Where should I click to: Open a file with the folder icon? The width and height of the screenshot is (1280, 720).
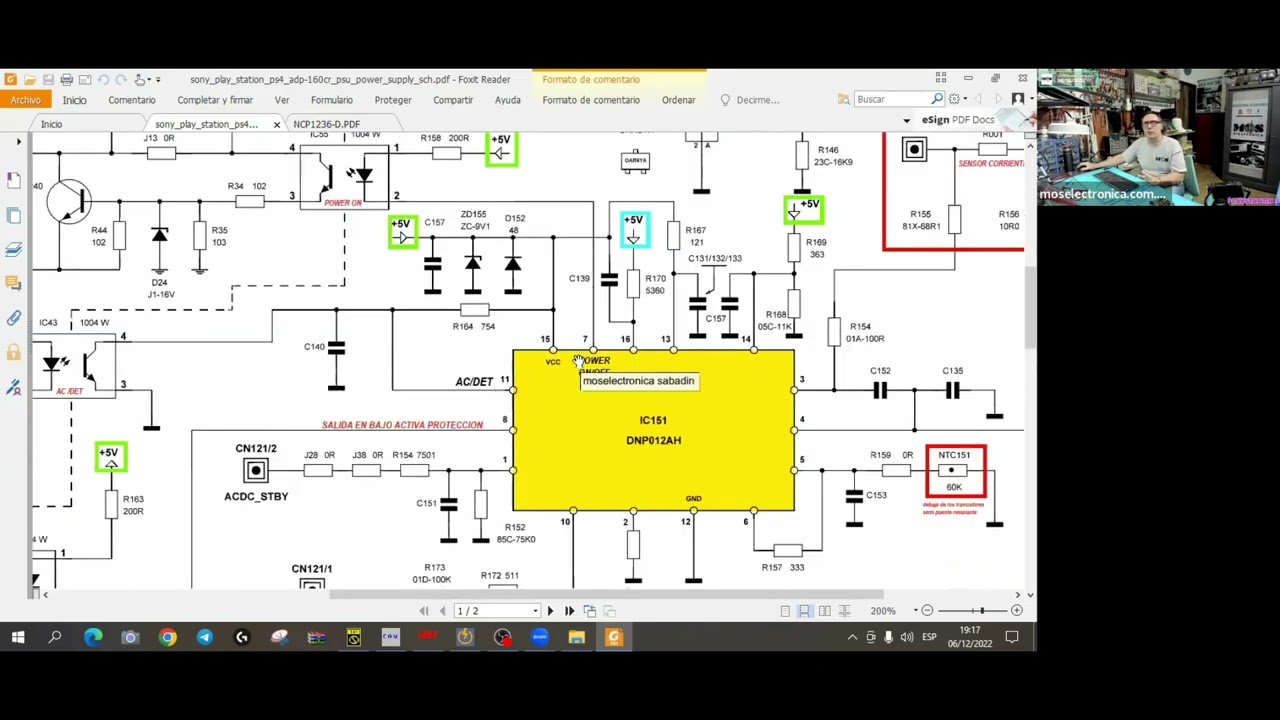coord(29,79)
